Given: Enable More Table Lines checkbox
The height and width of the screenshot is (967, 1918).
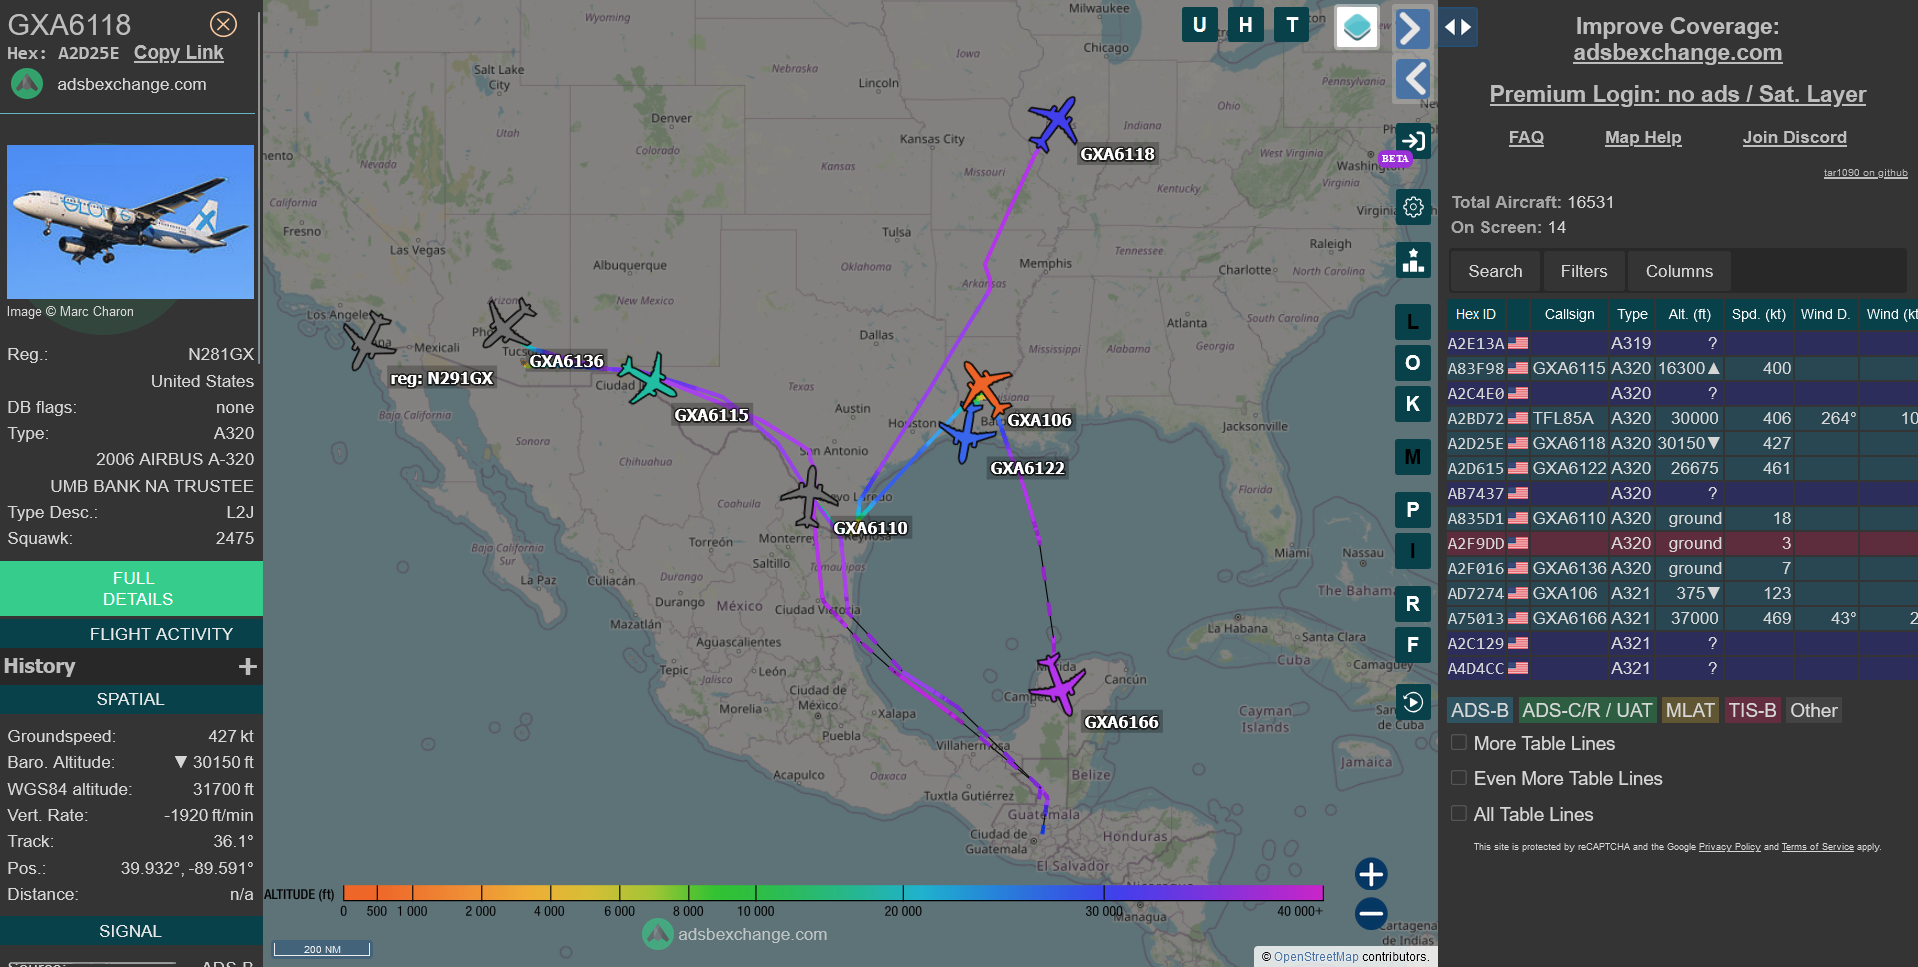Looking at the screenshot, I should (x=1459, y=743).
